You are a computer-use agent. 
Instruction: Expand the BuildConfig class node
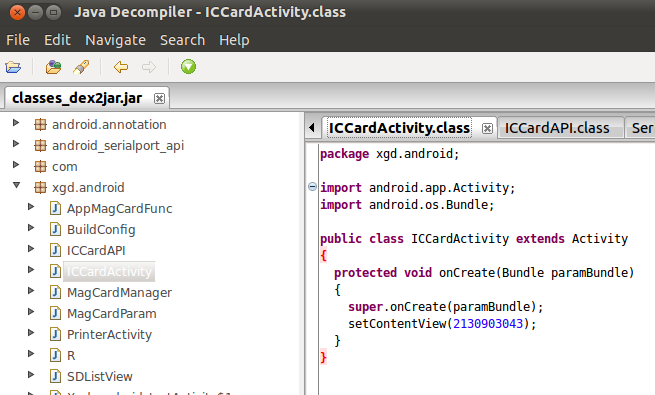31,228
